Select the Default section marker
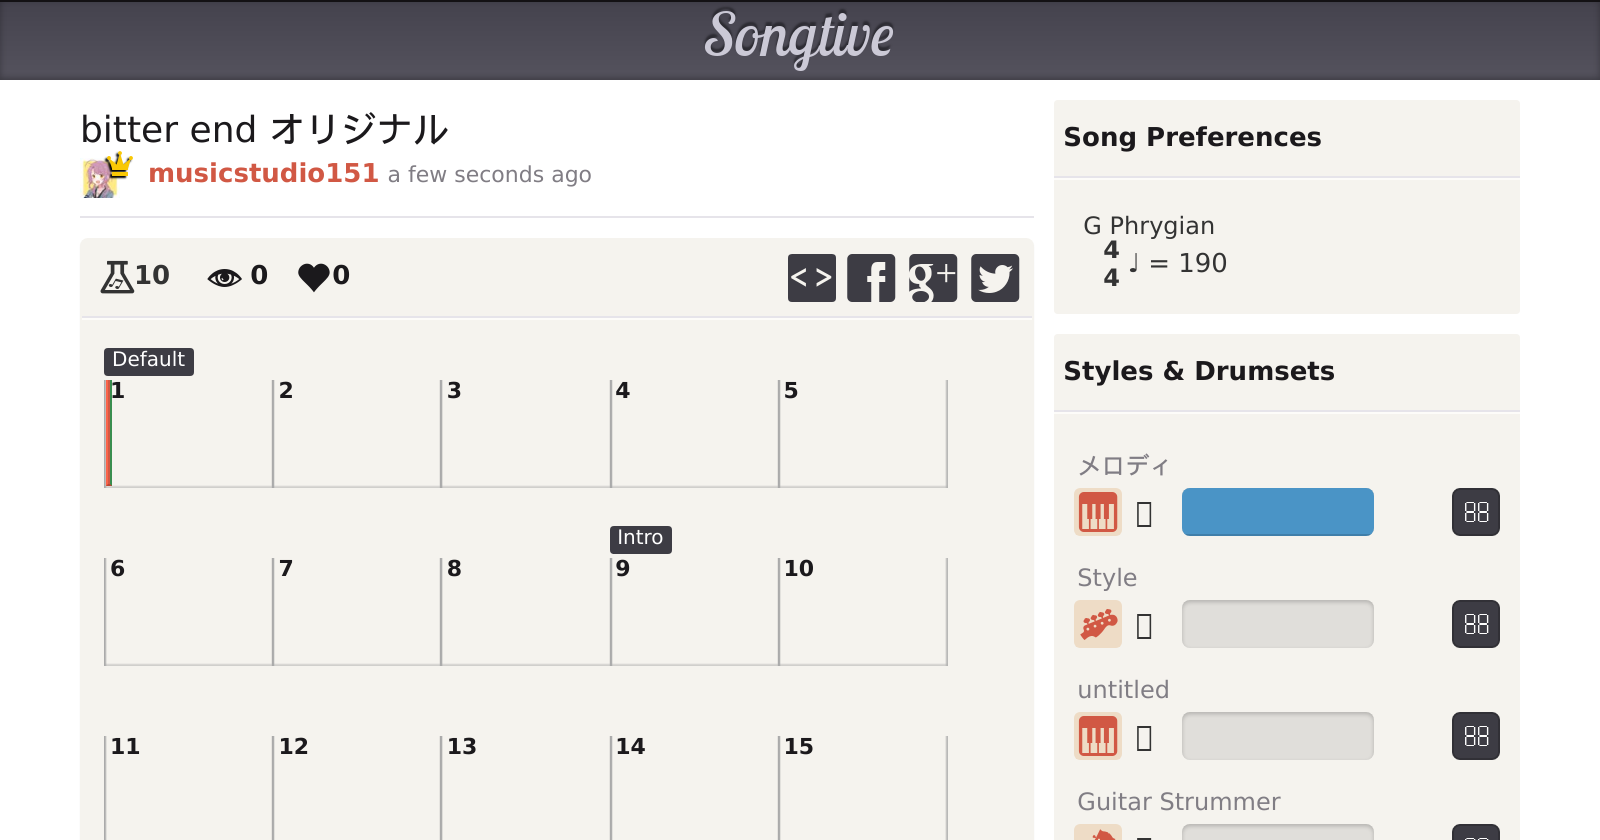 coord(148,361)
